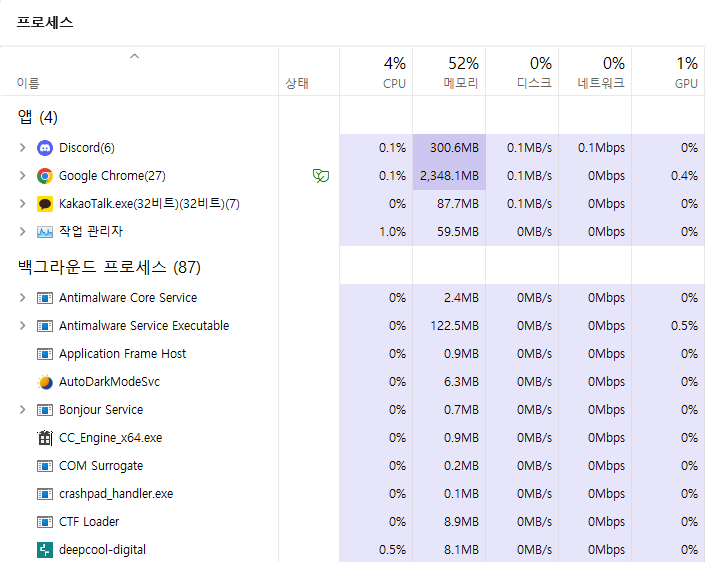Click the AutoDarkModeSvc sun-moon icon
Viewport: 706px width, 562px height.
(45, 382)
